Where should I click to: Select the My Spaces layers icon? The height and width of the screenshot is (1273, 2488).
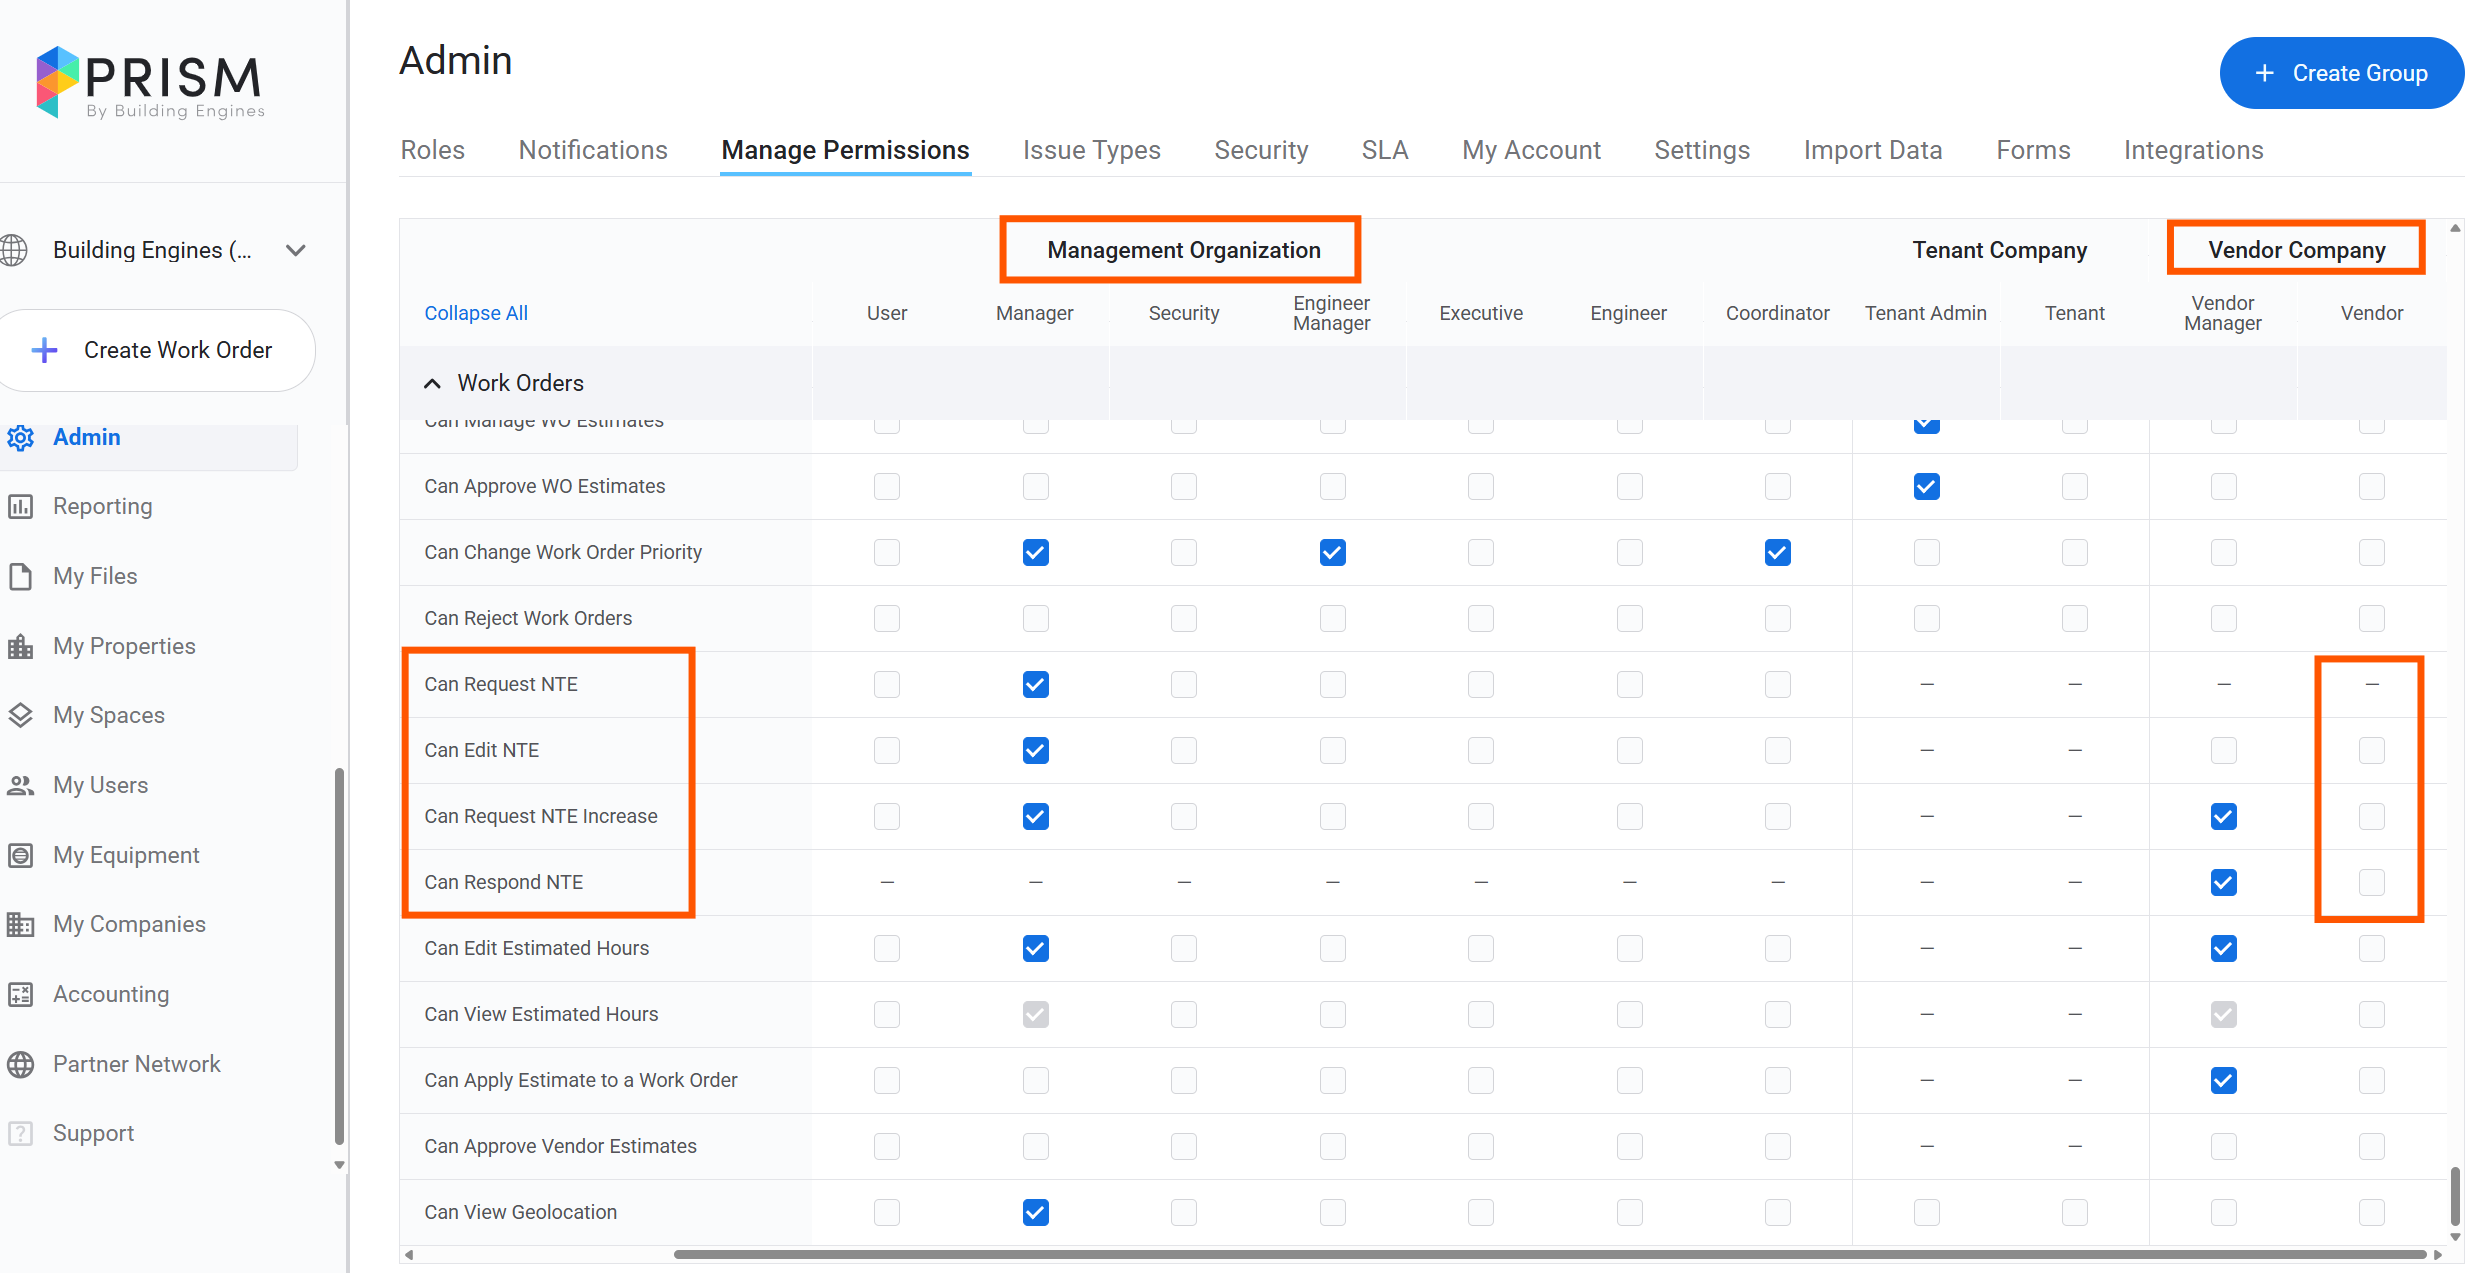pyautogui.click(x=21, y=715)
